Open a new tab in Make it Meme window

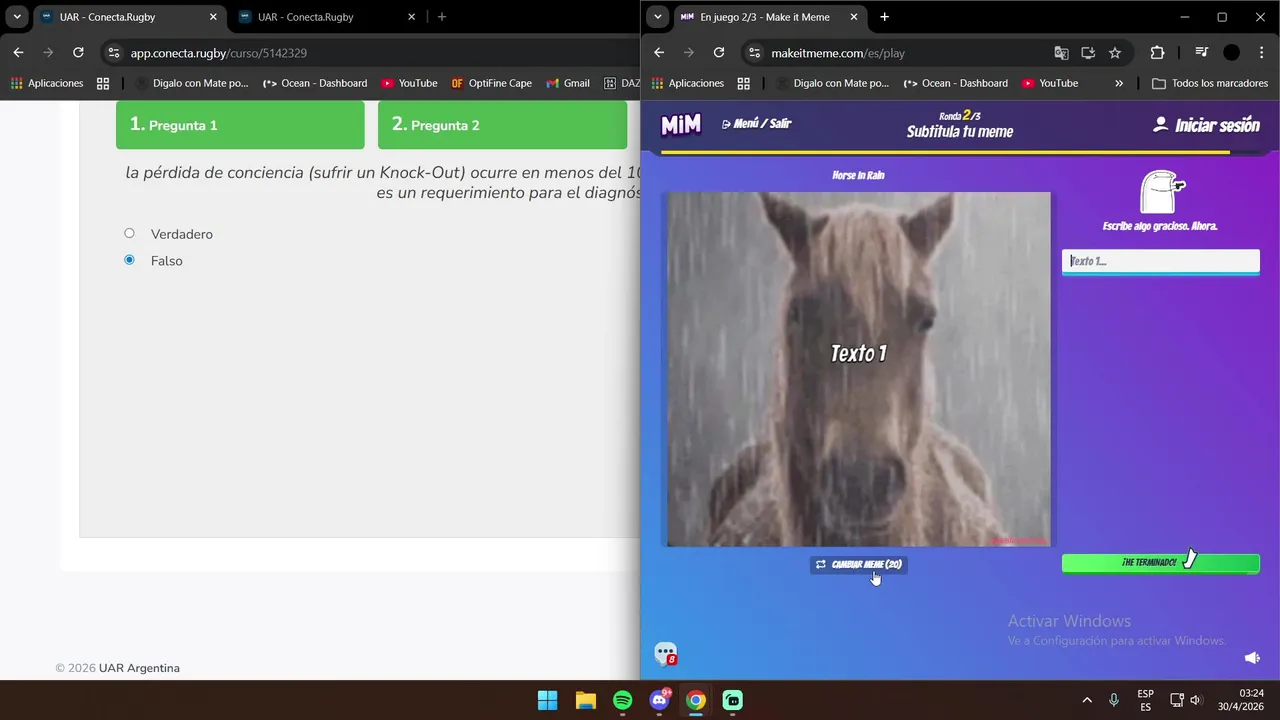coord(884,17)
